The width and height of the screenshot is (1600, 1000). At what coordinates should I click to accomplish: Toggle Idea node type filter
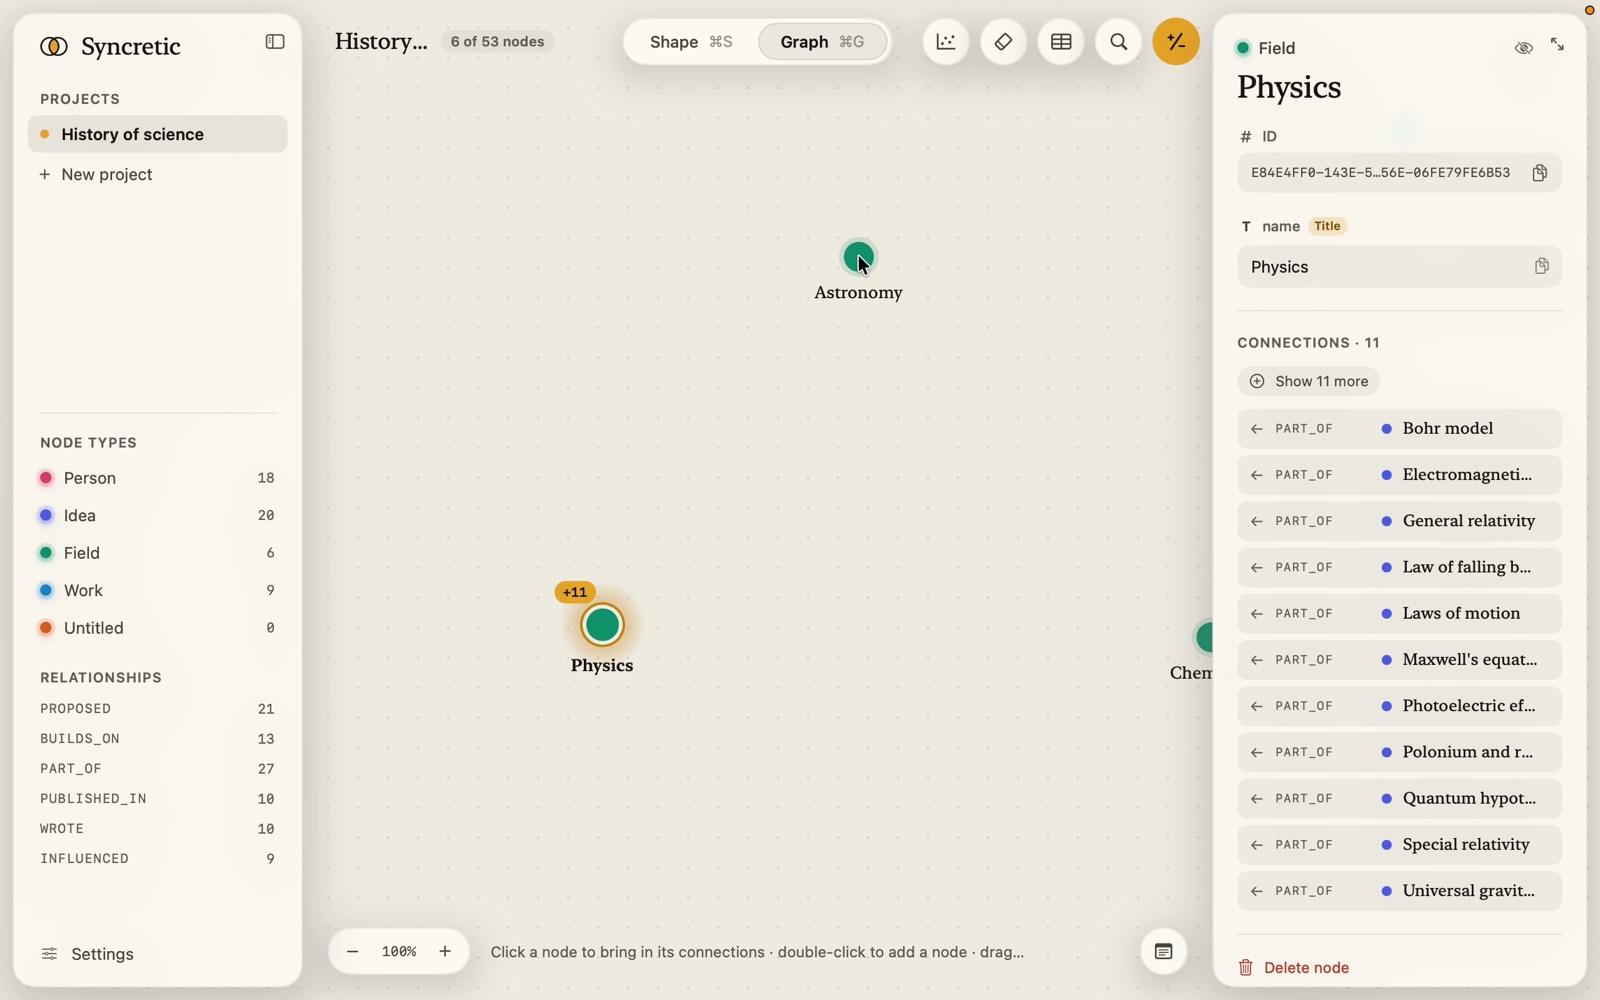pyautogui.click(x=157, y=516)
